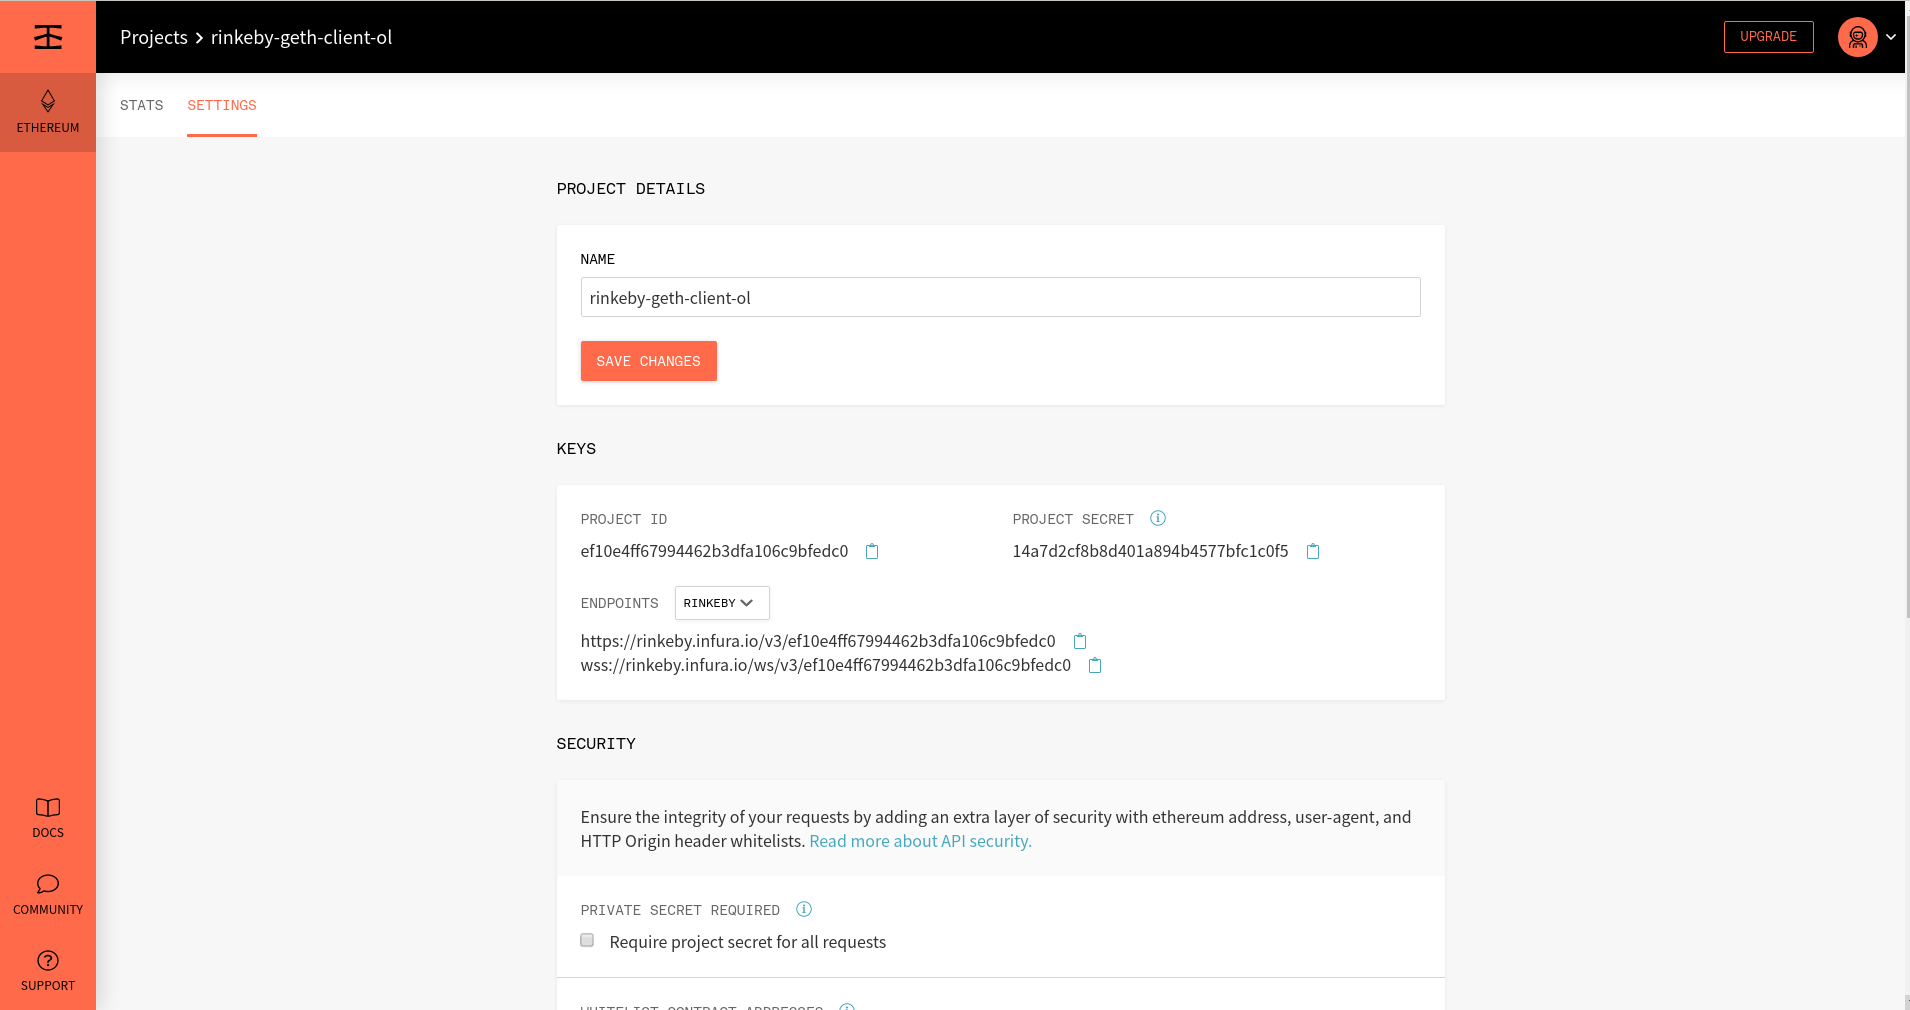Viewport: 1910px width, 1010px height.
Task: Select the https://rinkeby.infura.io endpoint text
Action: (x=818, y=641)
